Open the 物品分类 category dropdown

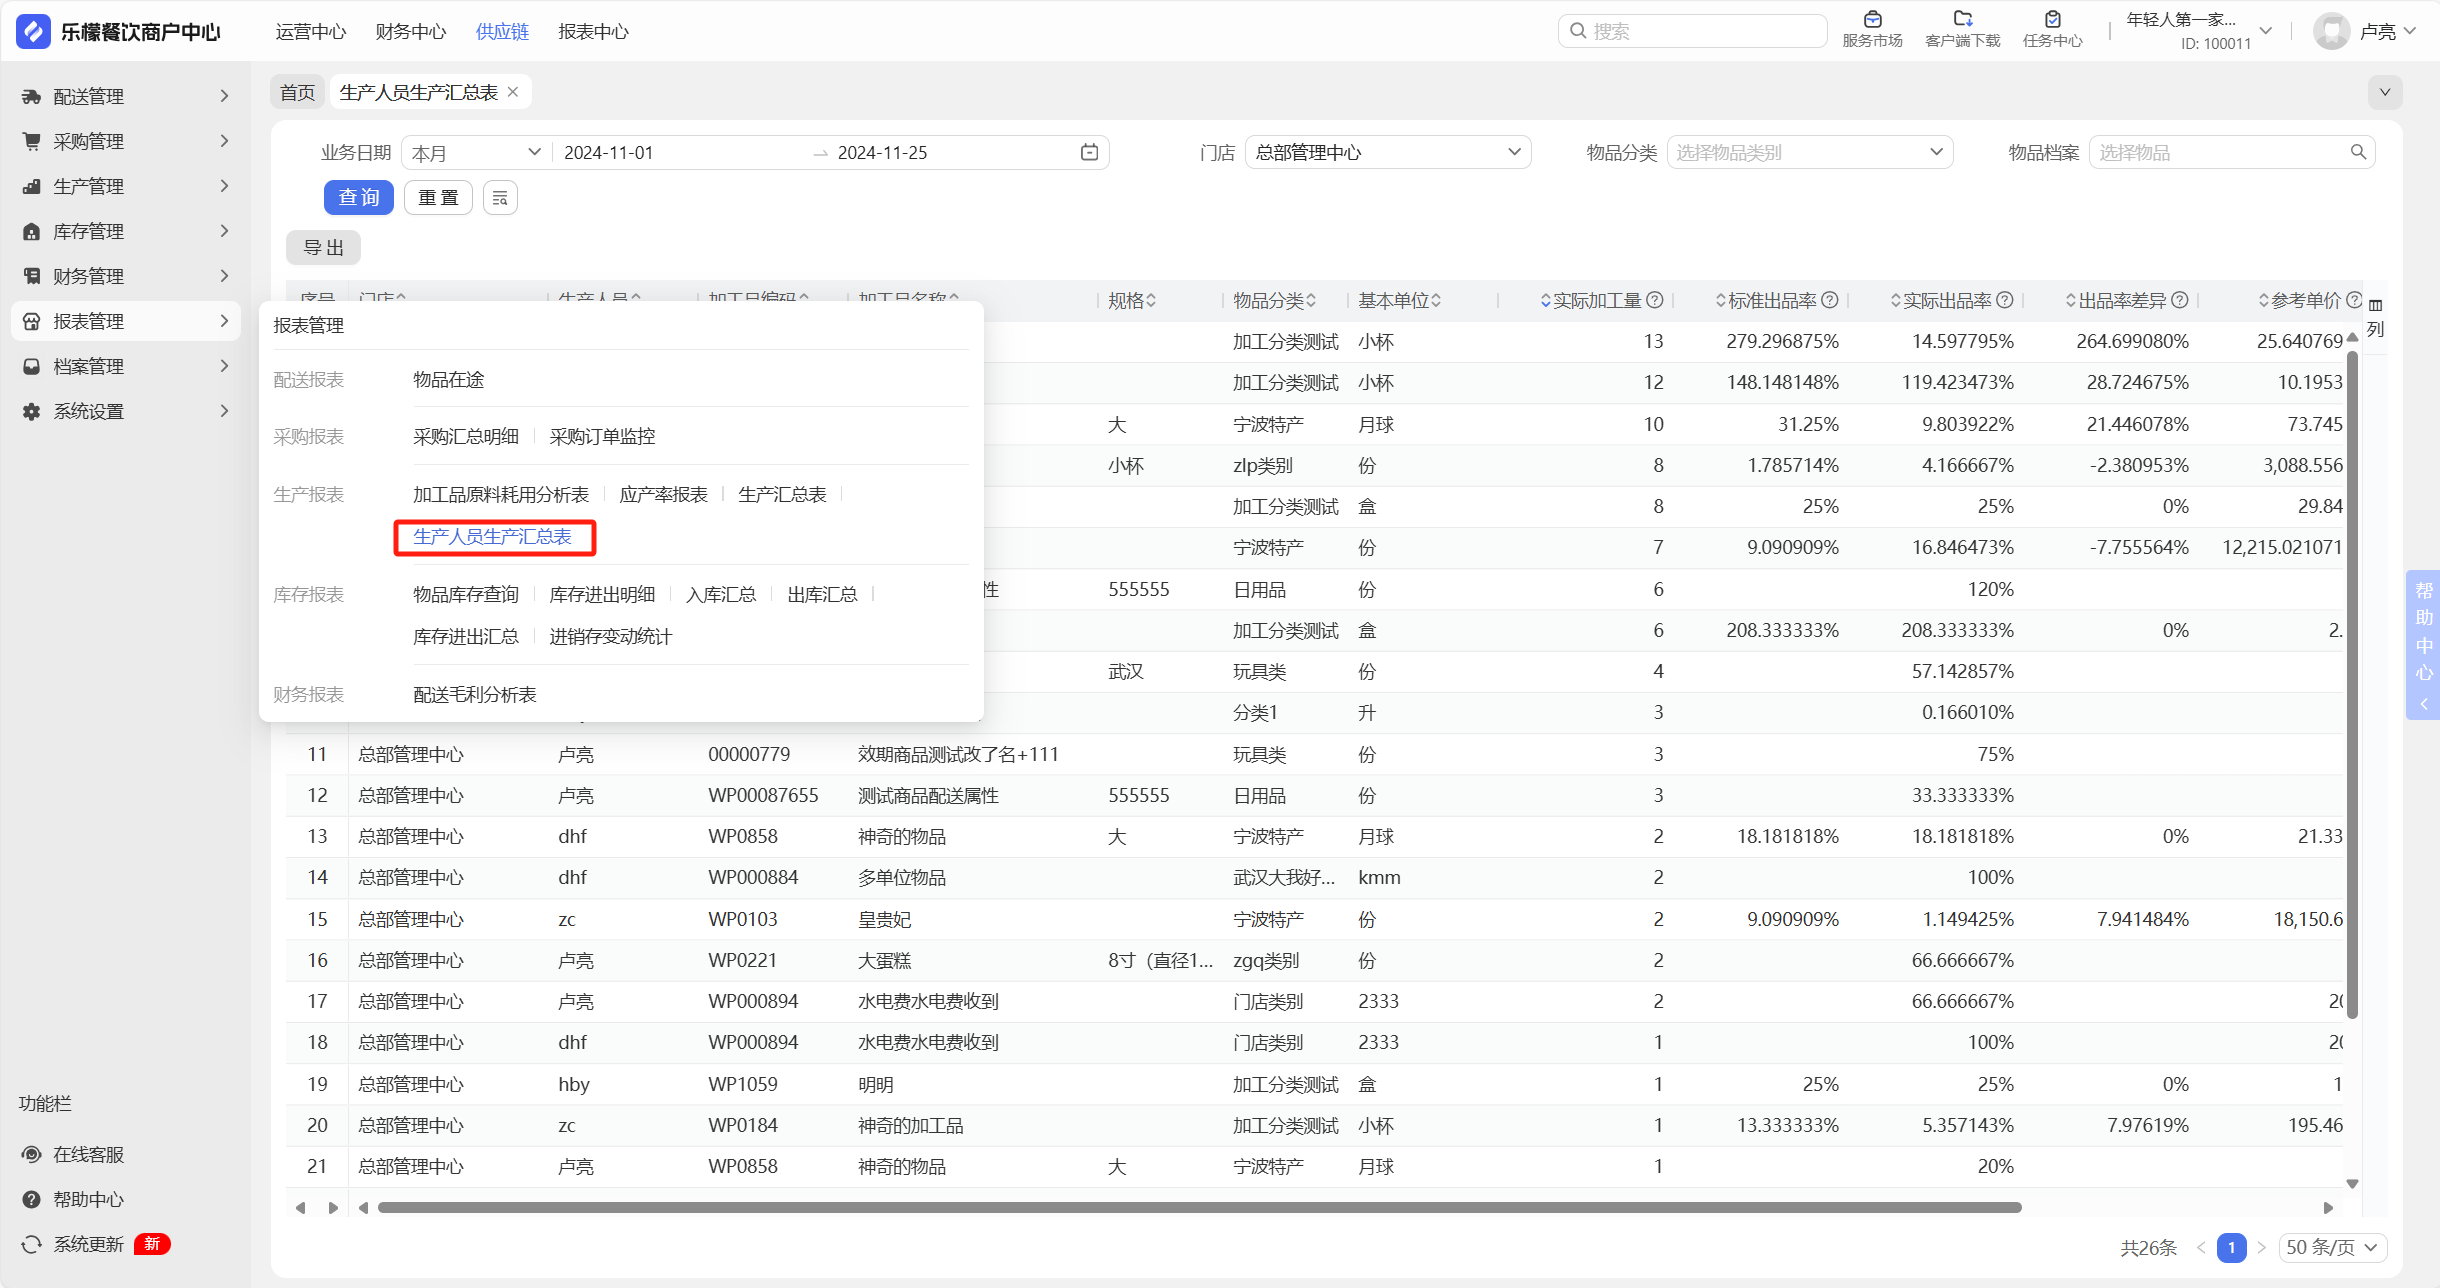click(x=1809, y=152)
